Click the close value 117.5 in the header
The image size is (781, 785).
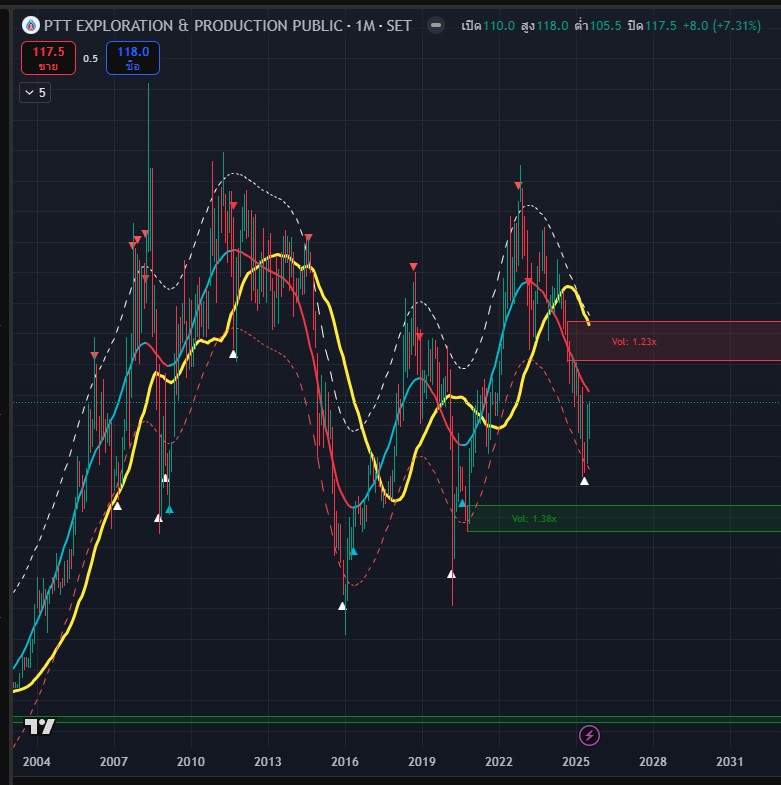coord(661,26)
